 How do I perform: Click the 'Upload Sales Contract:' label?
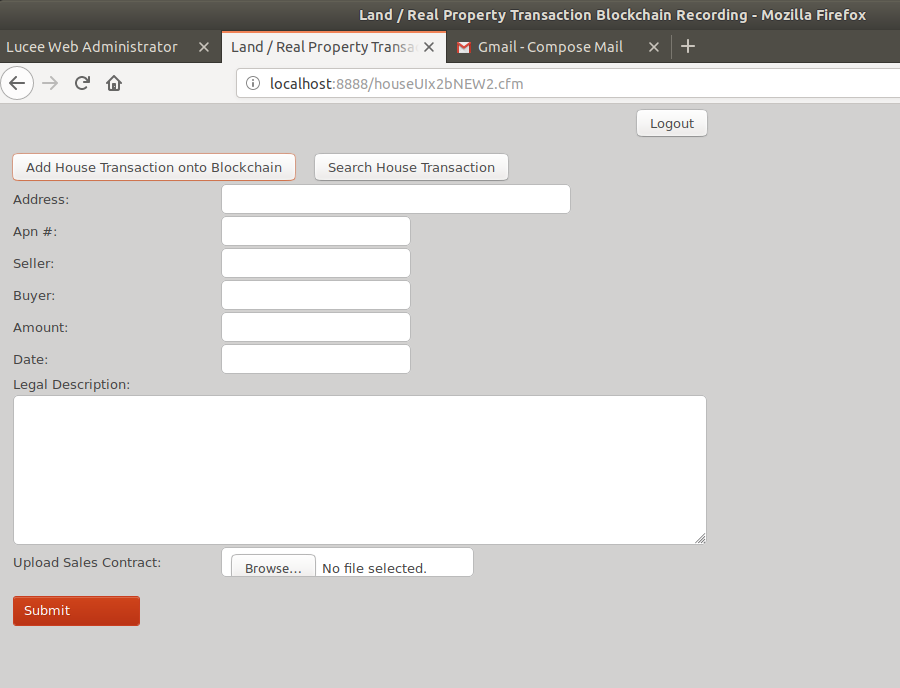tap(87, 562)
